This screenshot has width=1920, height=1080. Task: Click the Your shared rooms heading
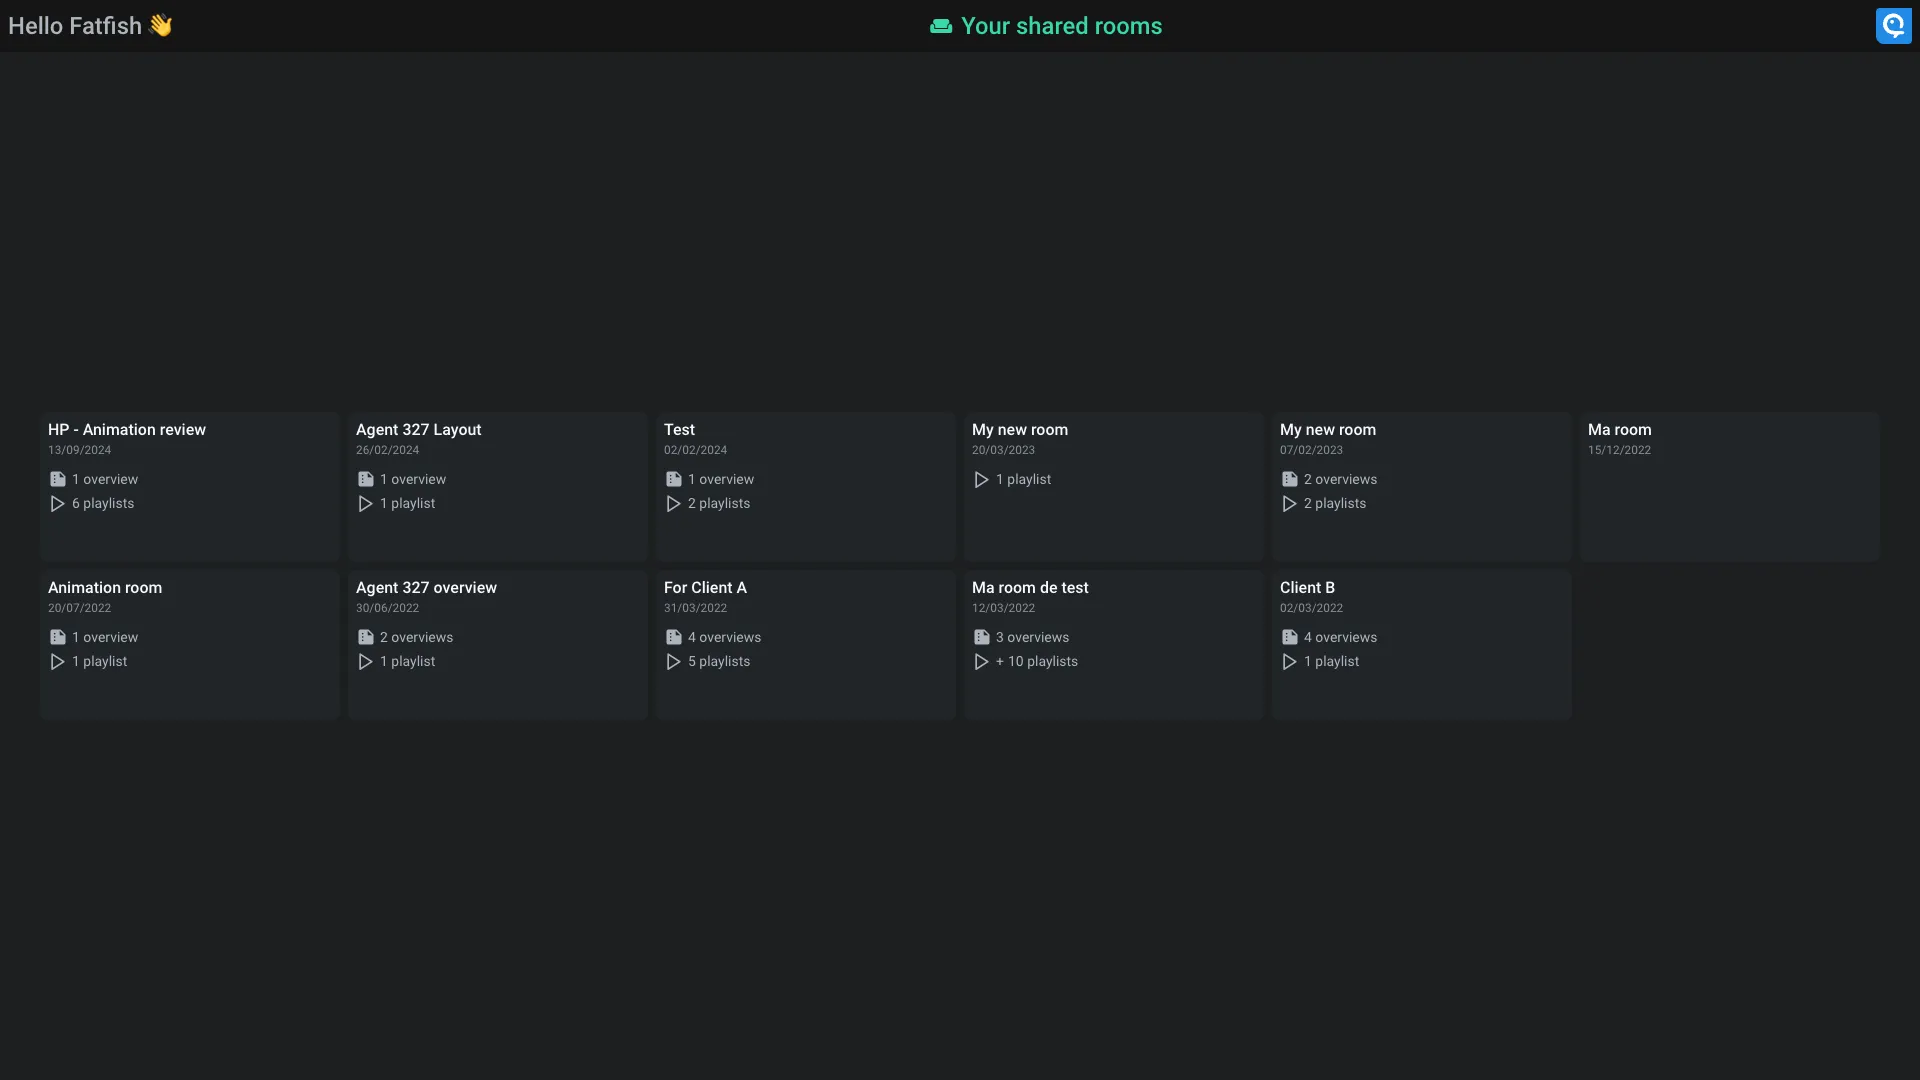click(x=1061, y=26)
